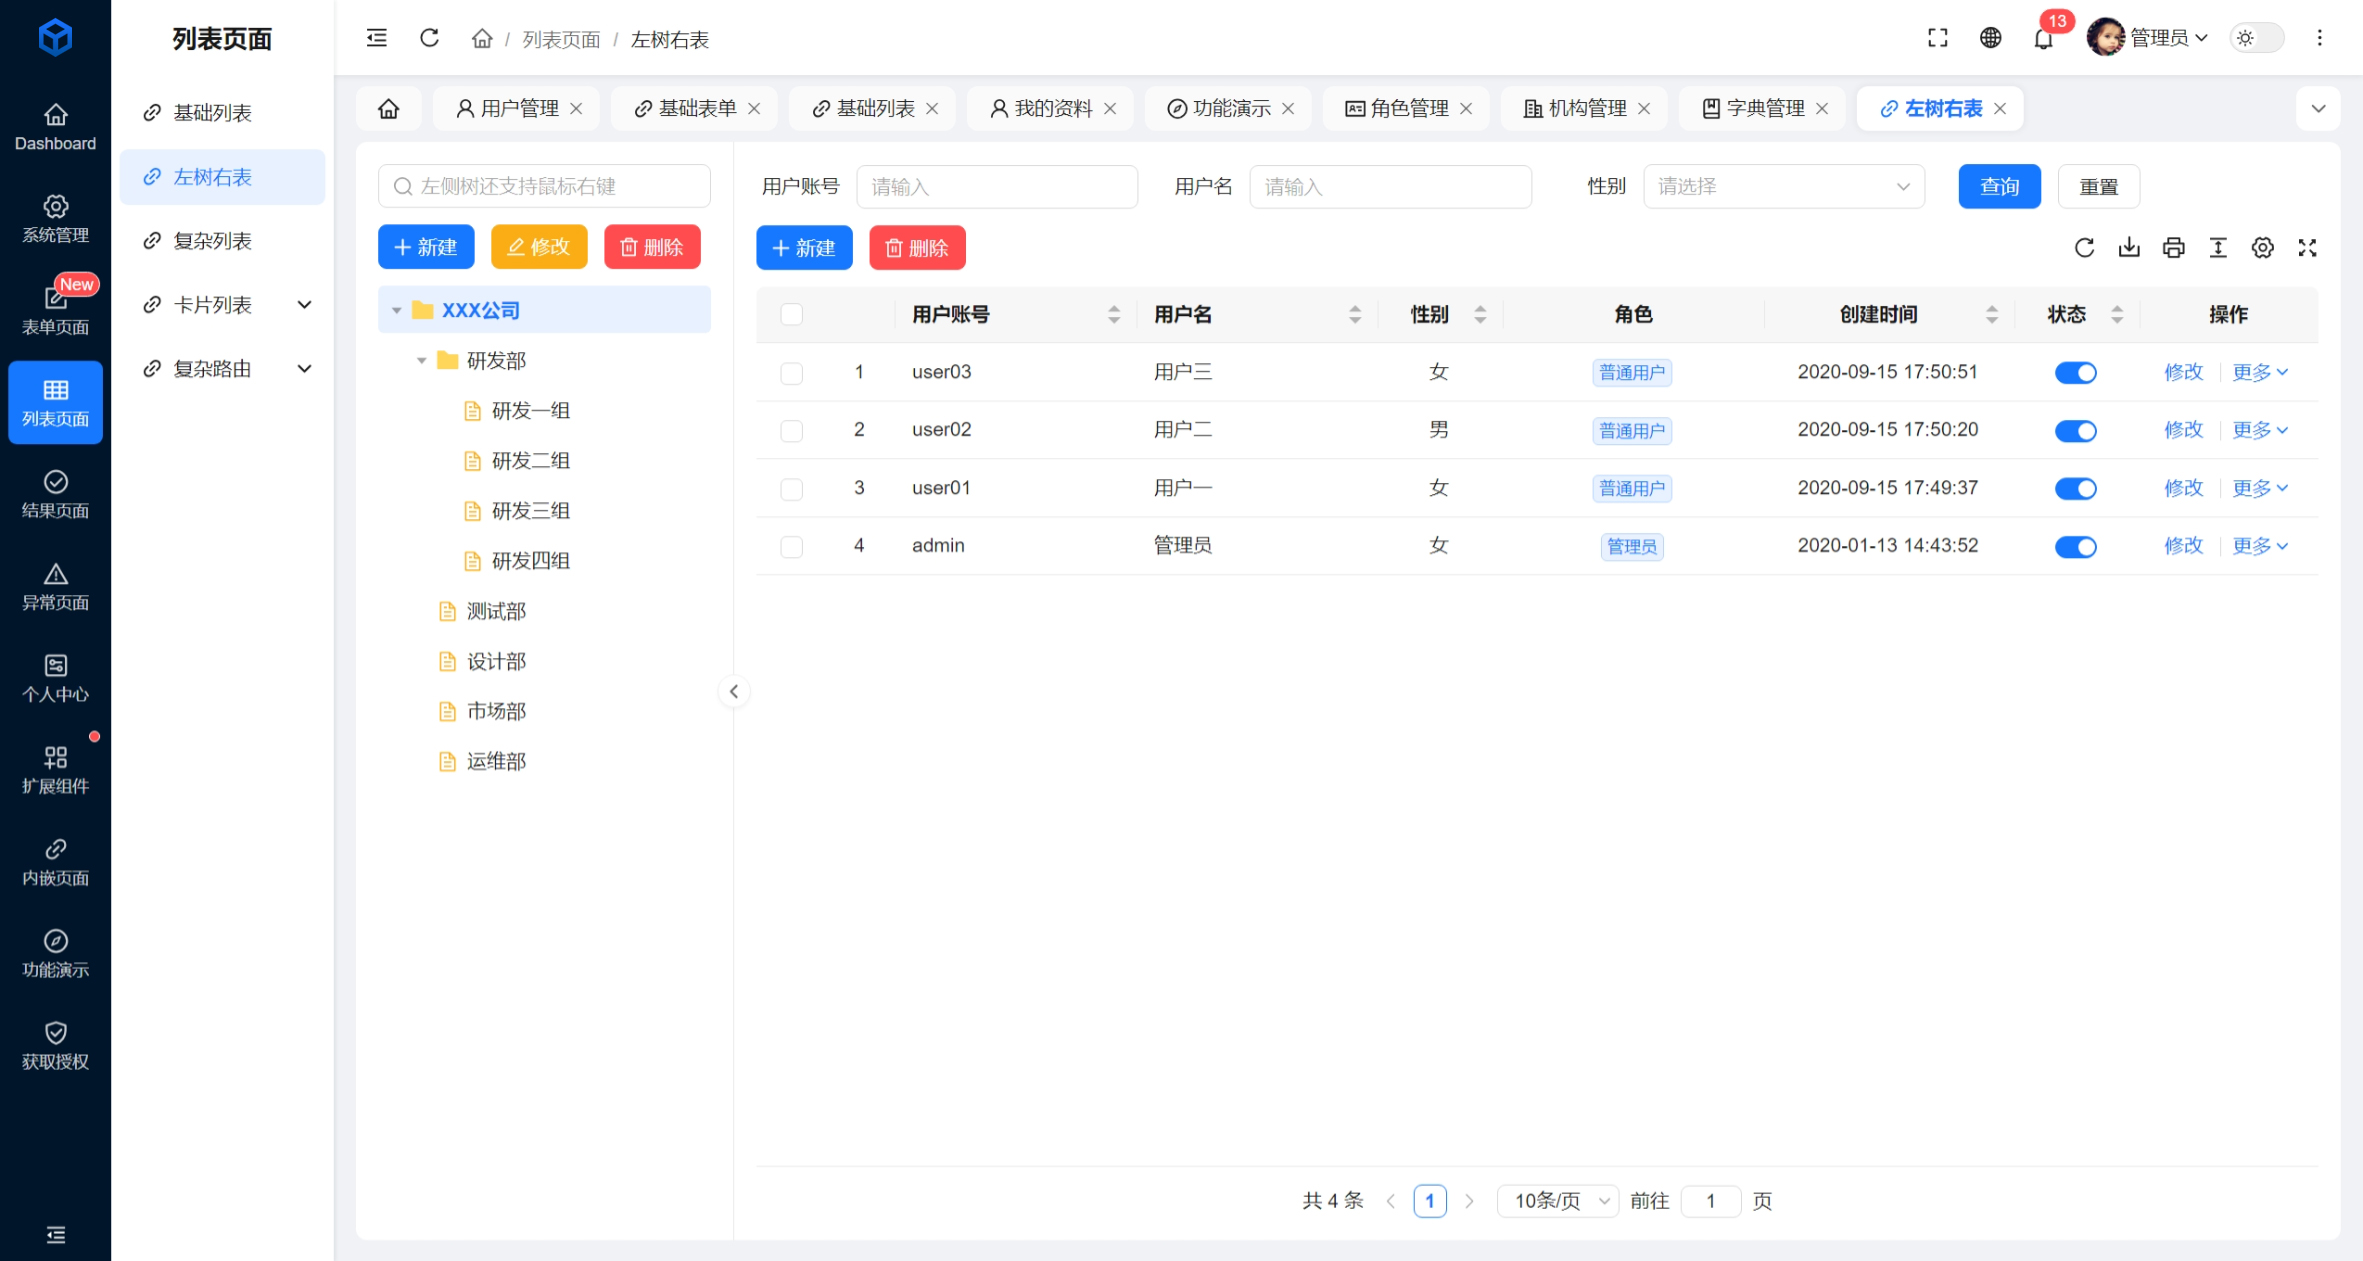Switch to the 角色管理 tab

coord(1408,108)
